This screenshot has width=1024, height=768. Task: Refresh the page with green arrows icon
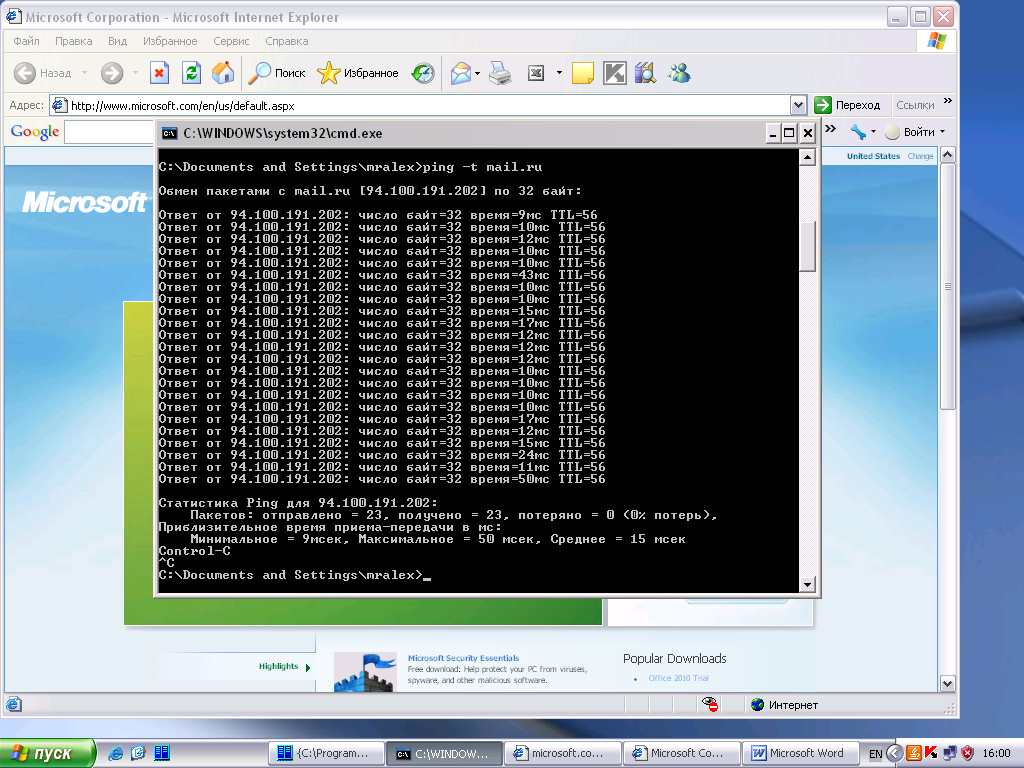click(x=191, y=73)
